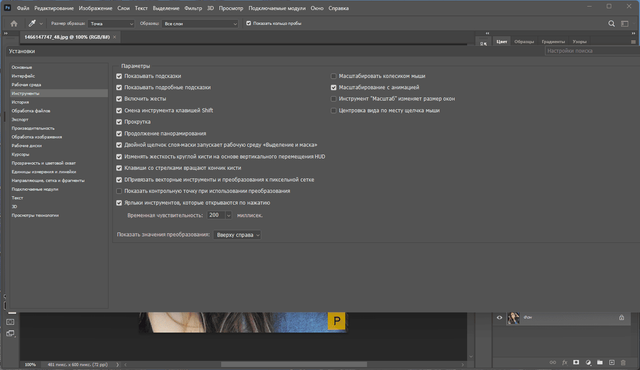
Task: Open 'Вверху справа' transform values dropdown
Action: [x=237, y=235]
